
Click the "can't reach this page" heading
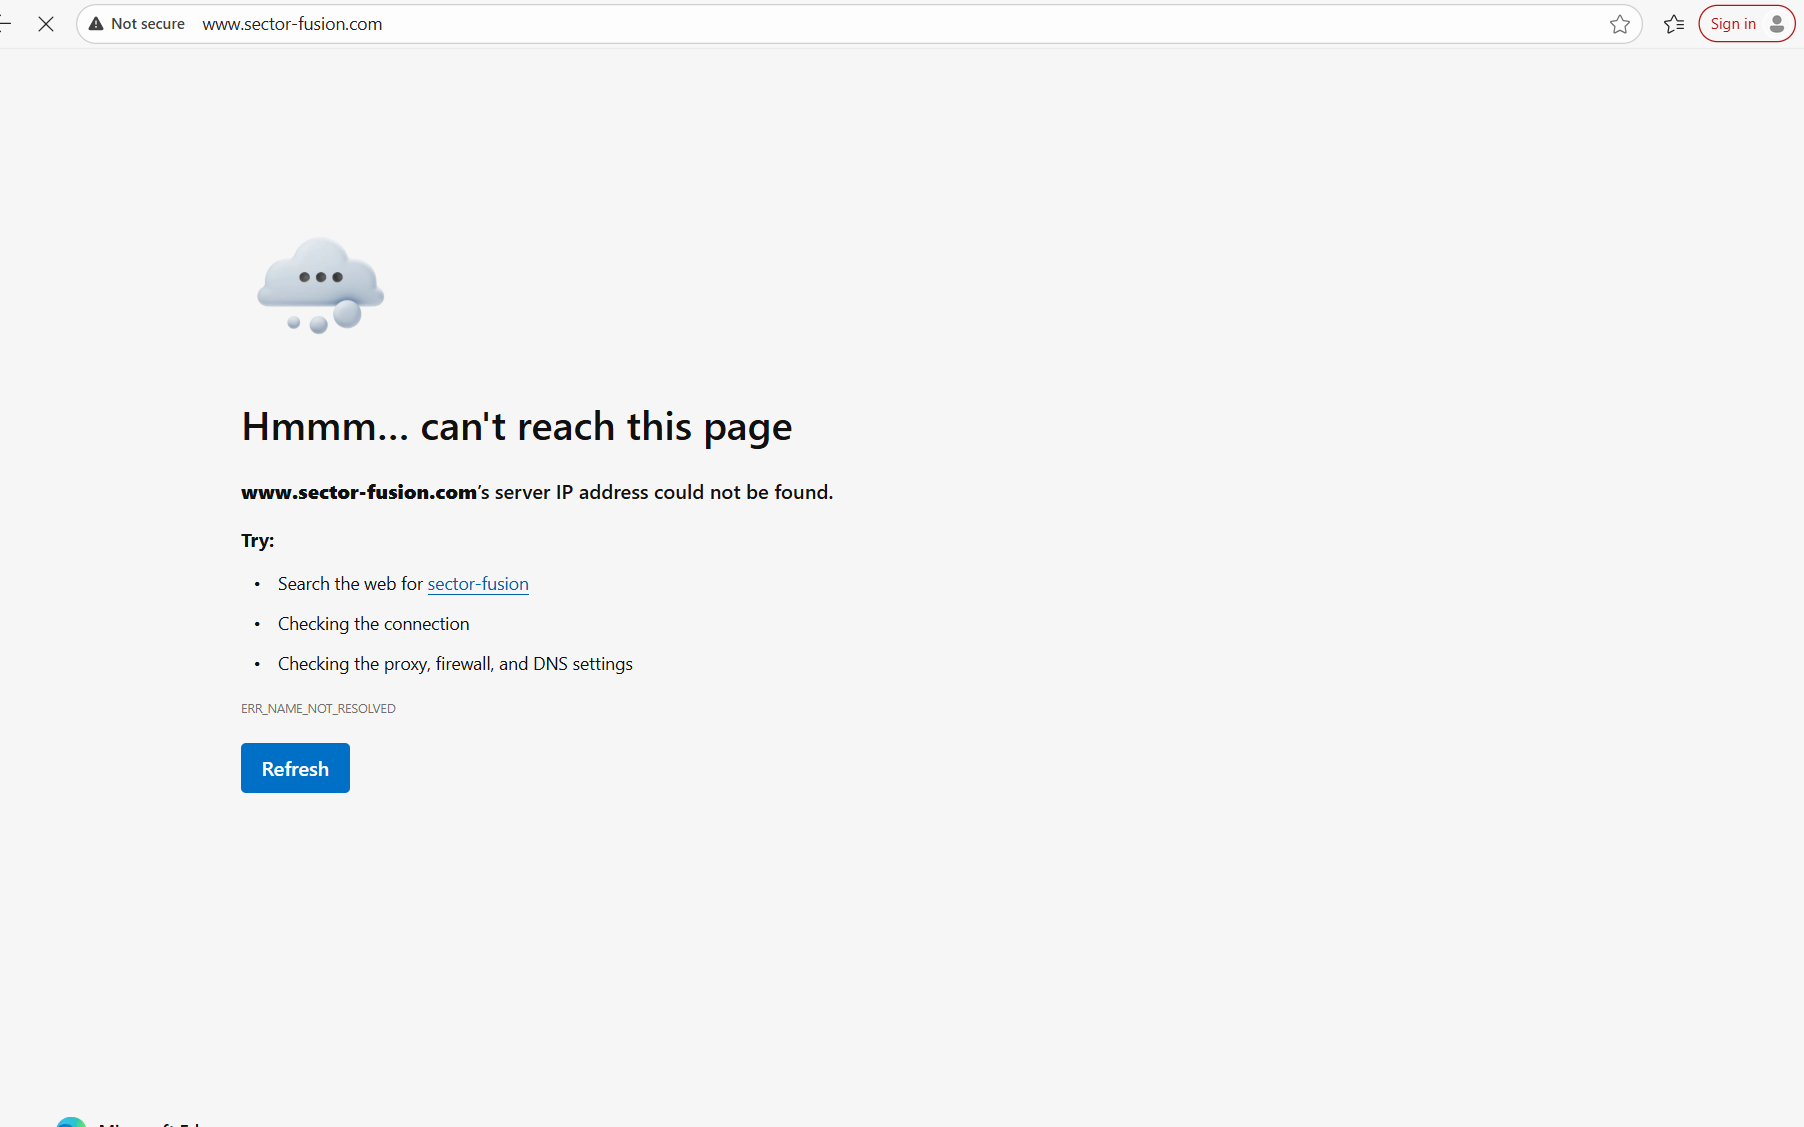pos(516,427)
